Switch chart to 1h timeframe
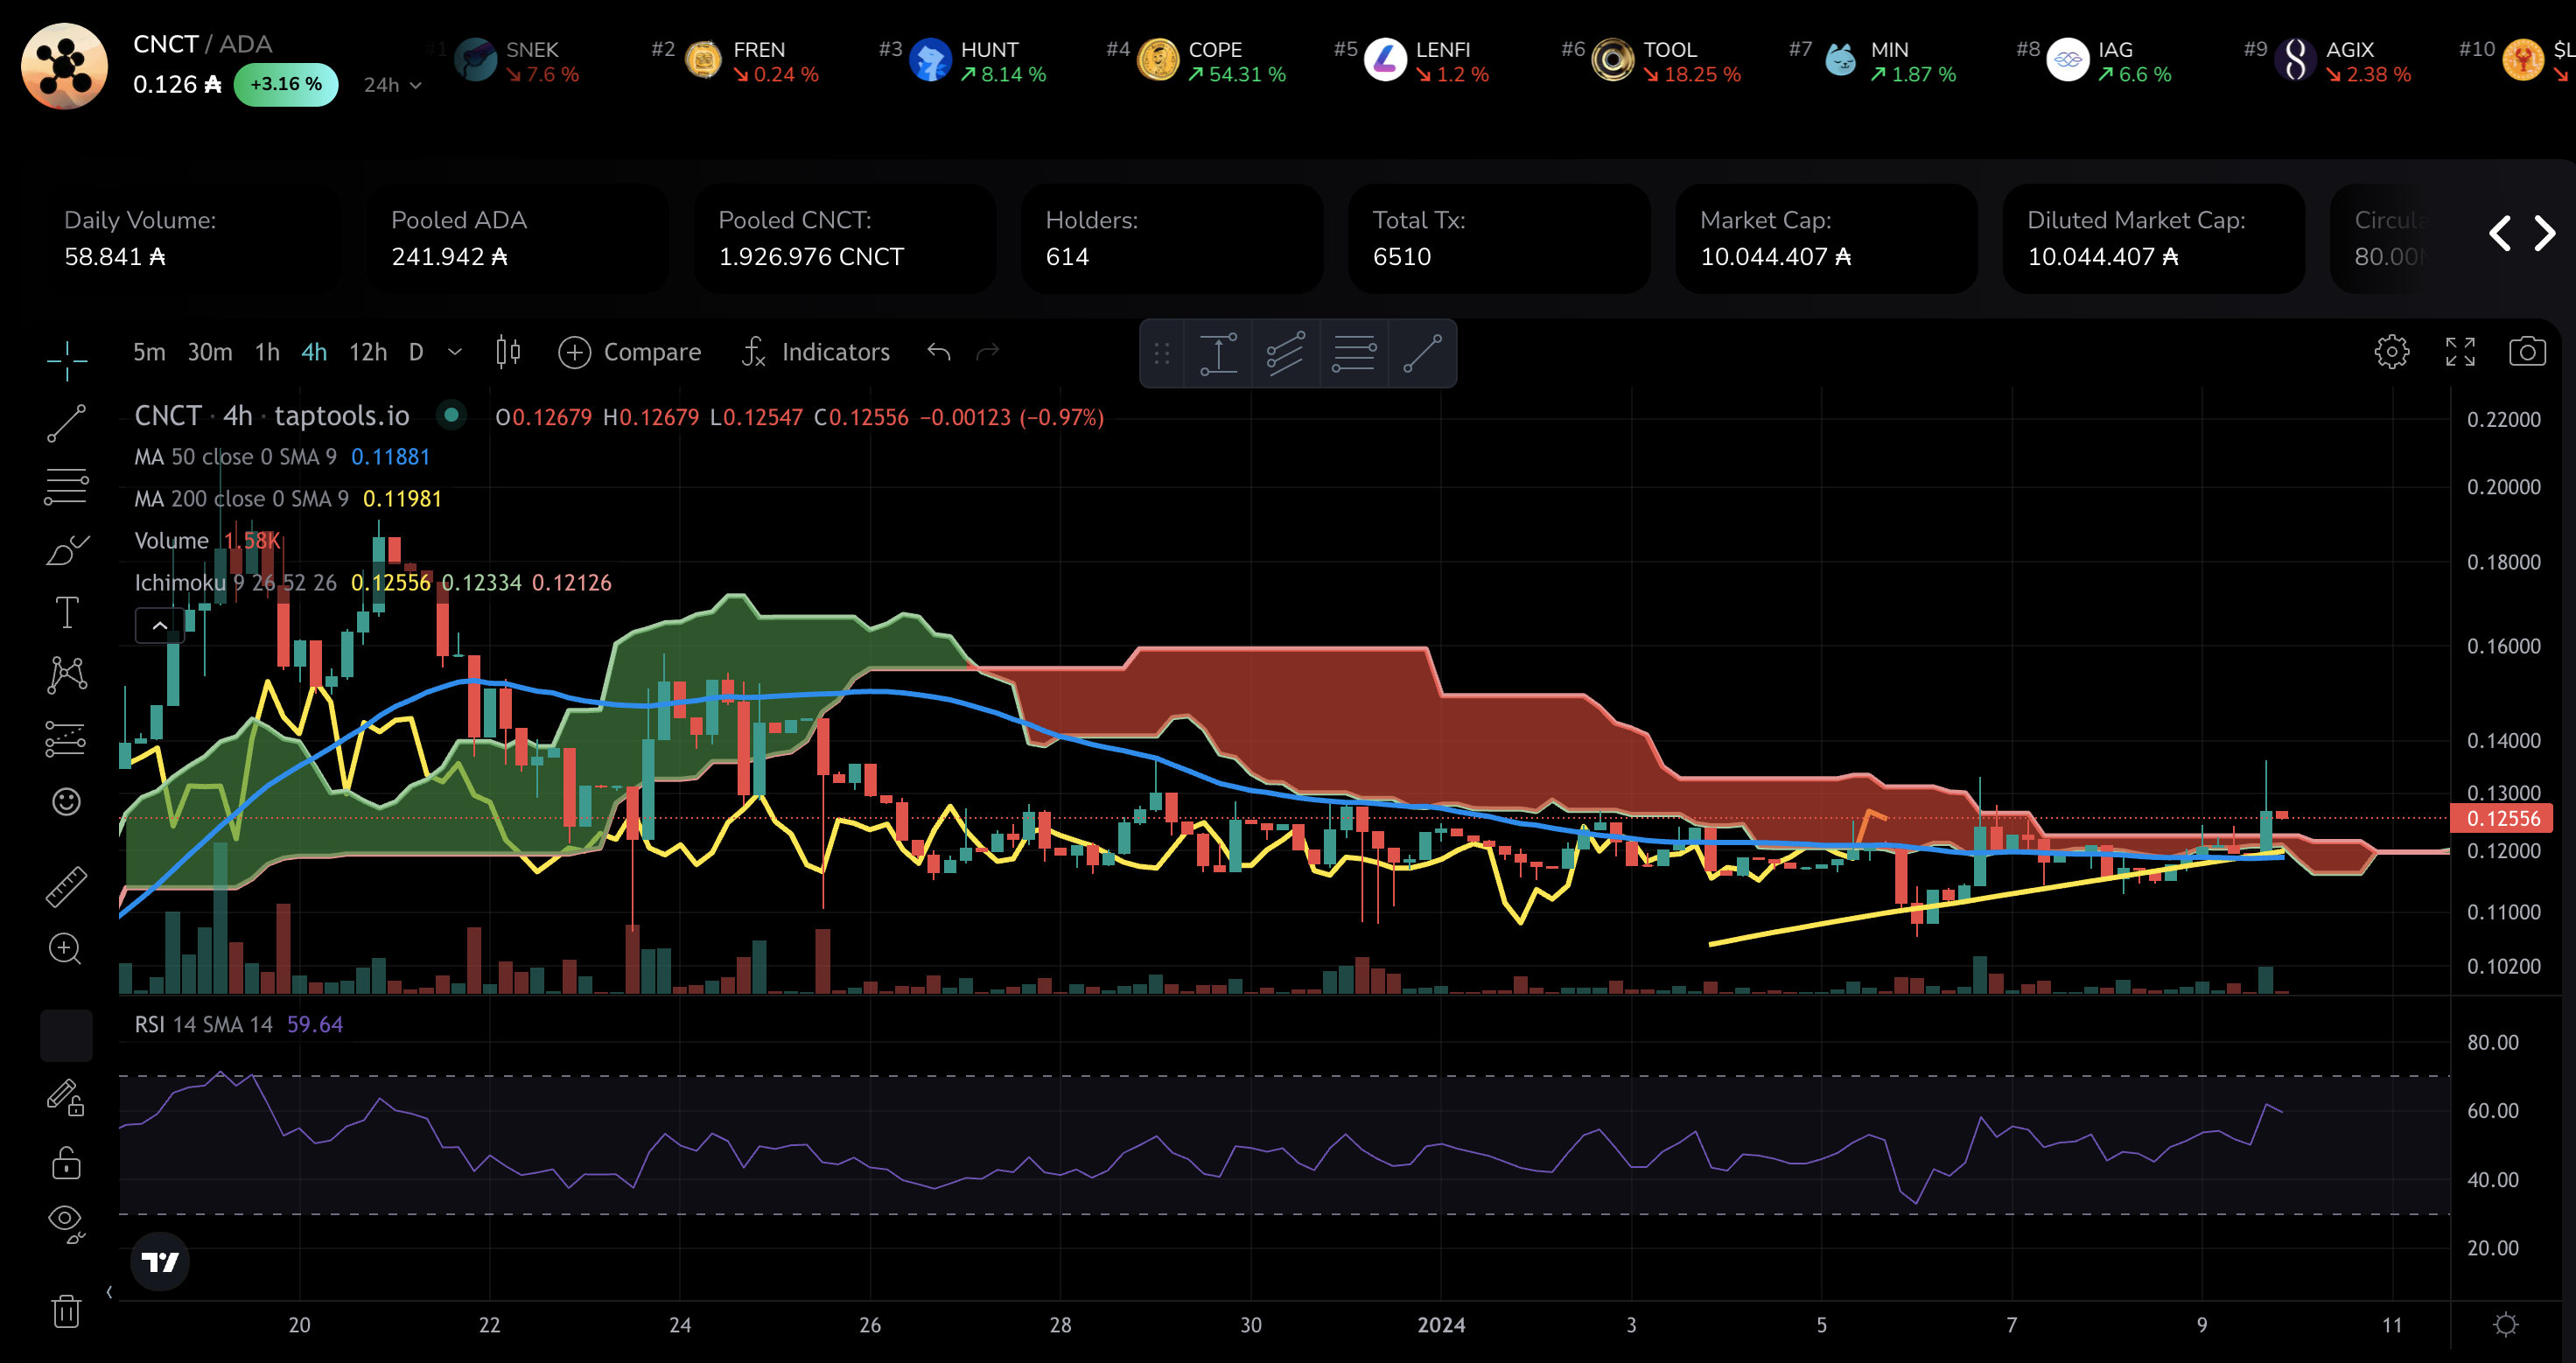This screenshot has height=1363, width=2576. point(267,352)
